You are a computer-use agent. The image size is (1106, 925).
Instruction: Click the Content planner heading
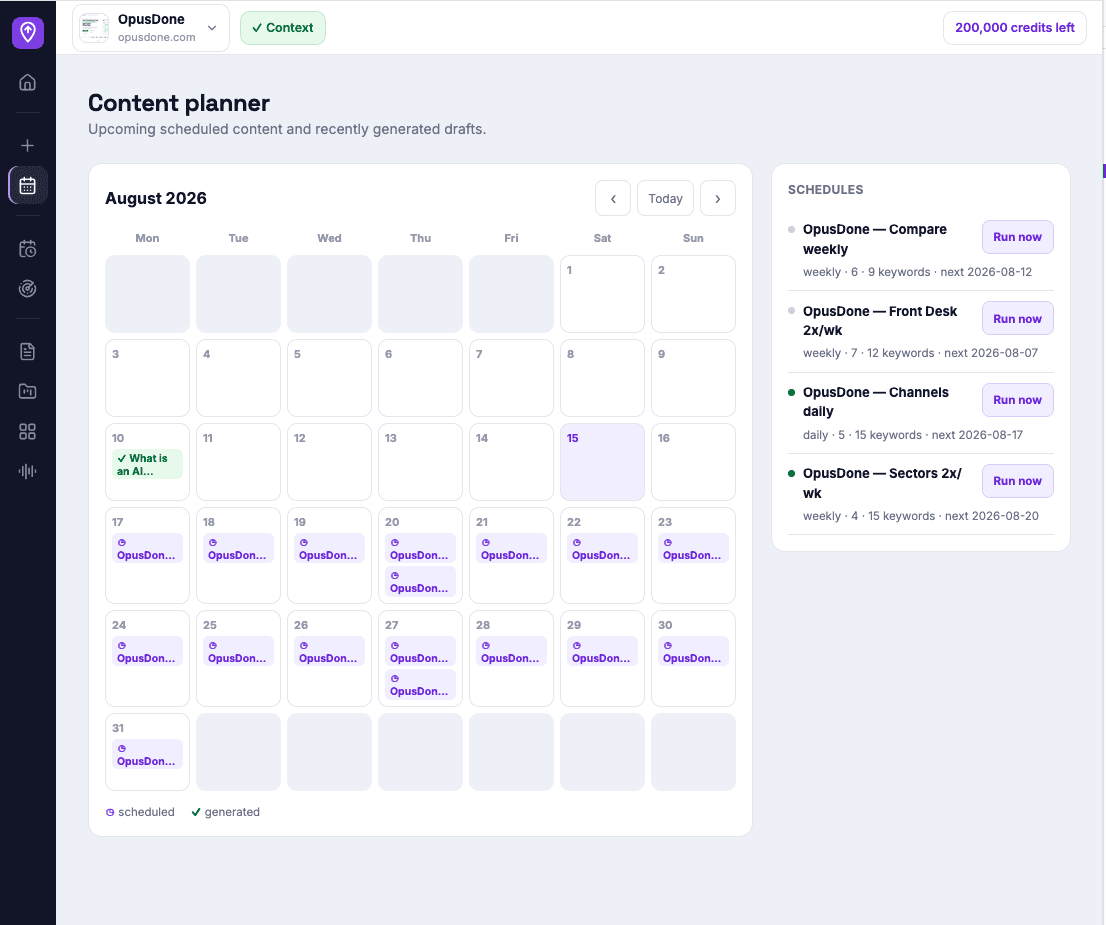[178, 103]
